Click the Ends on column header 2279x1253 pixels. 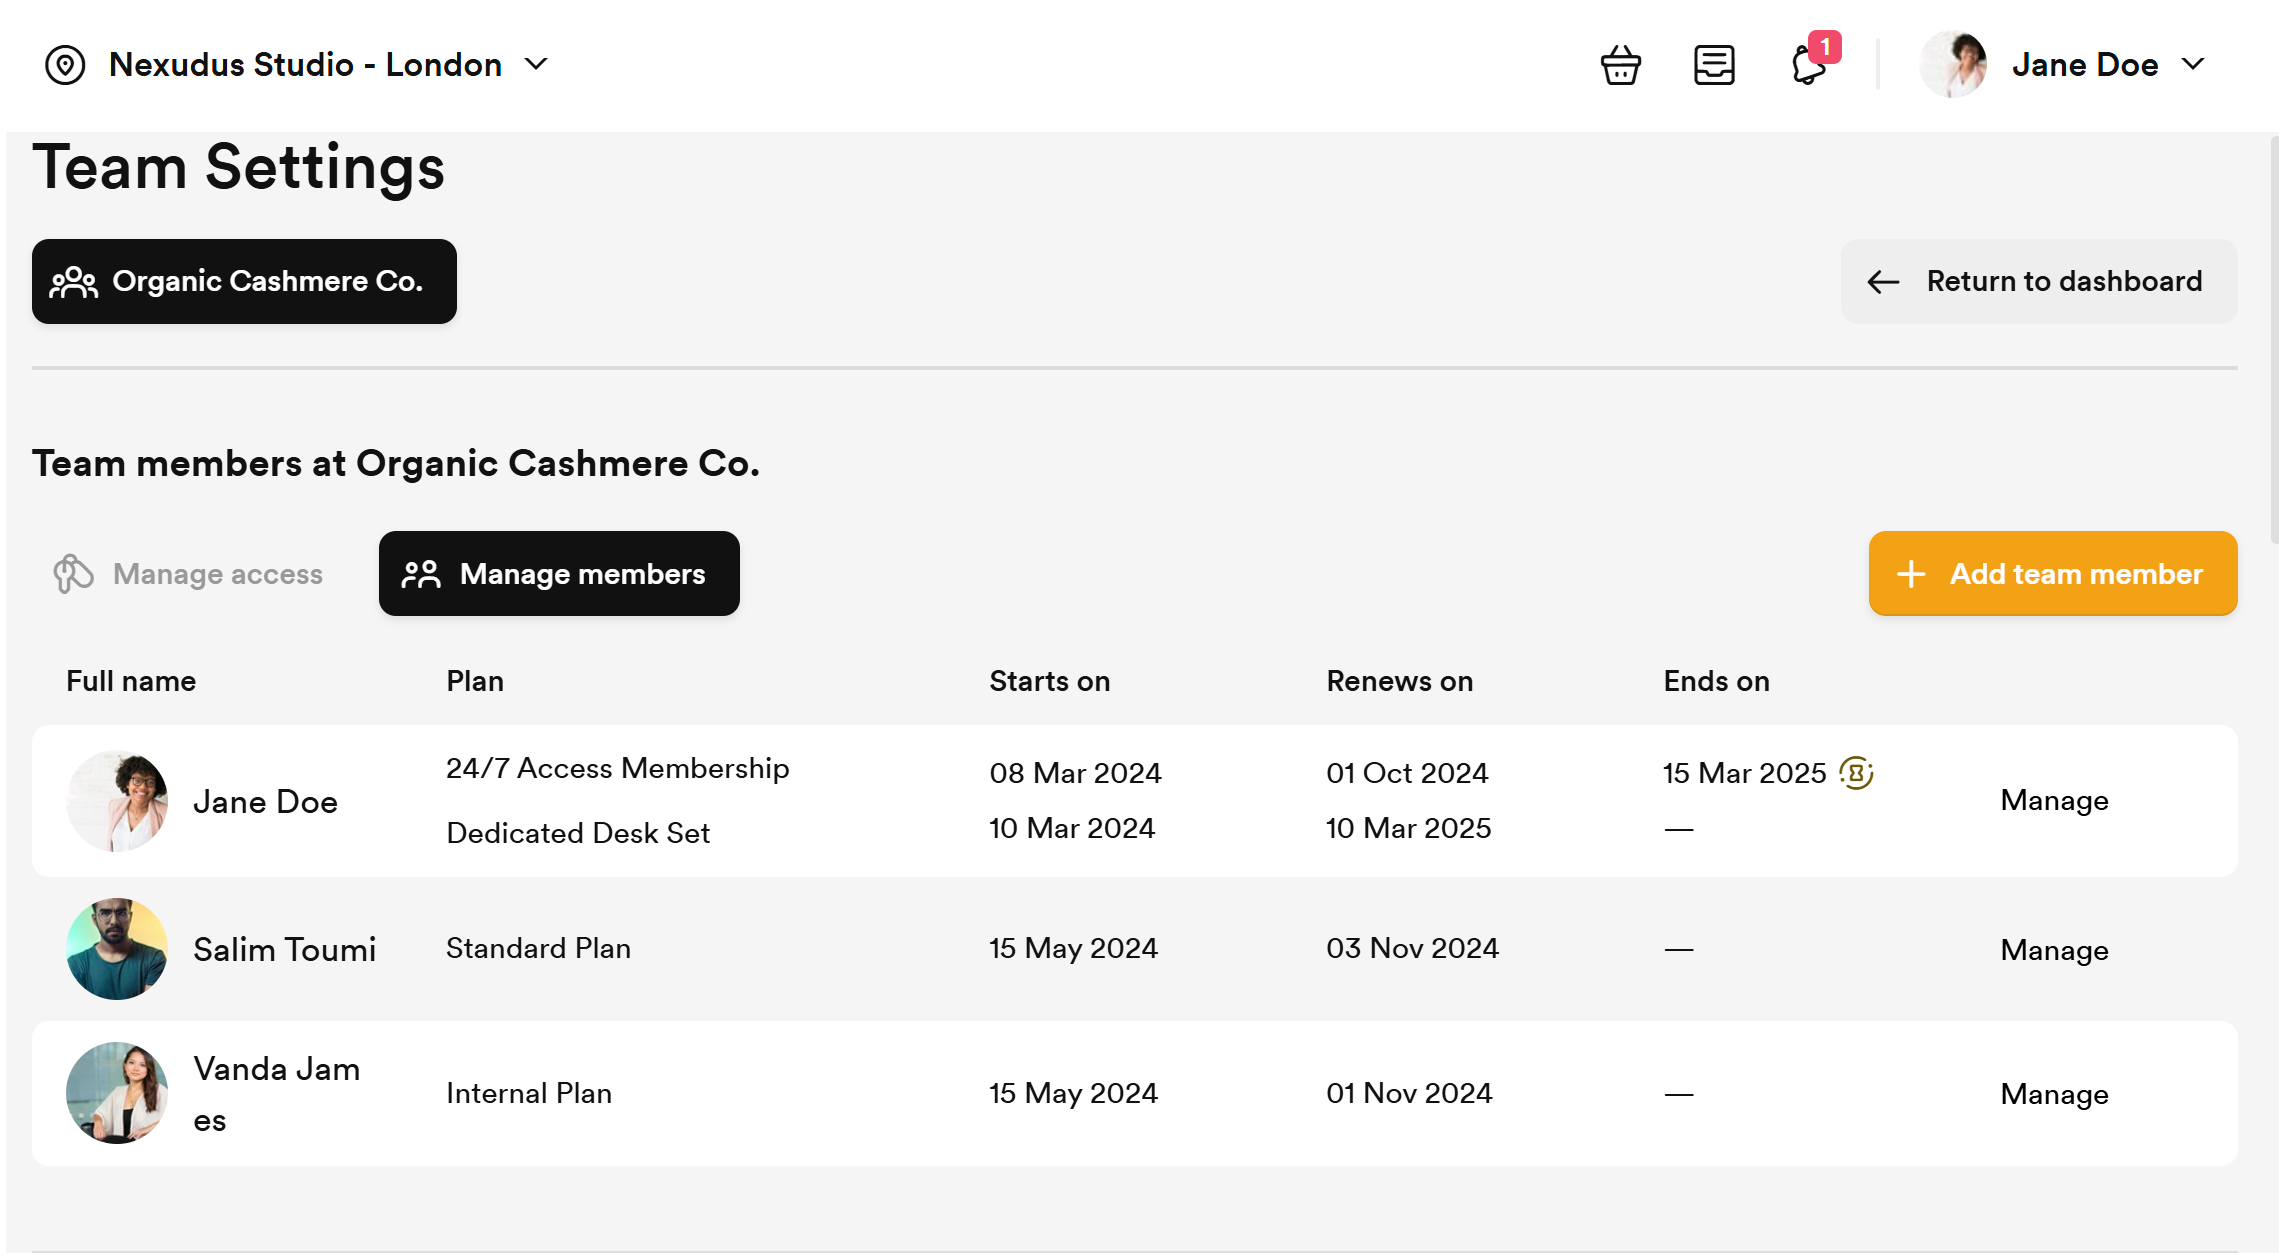(1717, 681)
